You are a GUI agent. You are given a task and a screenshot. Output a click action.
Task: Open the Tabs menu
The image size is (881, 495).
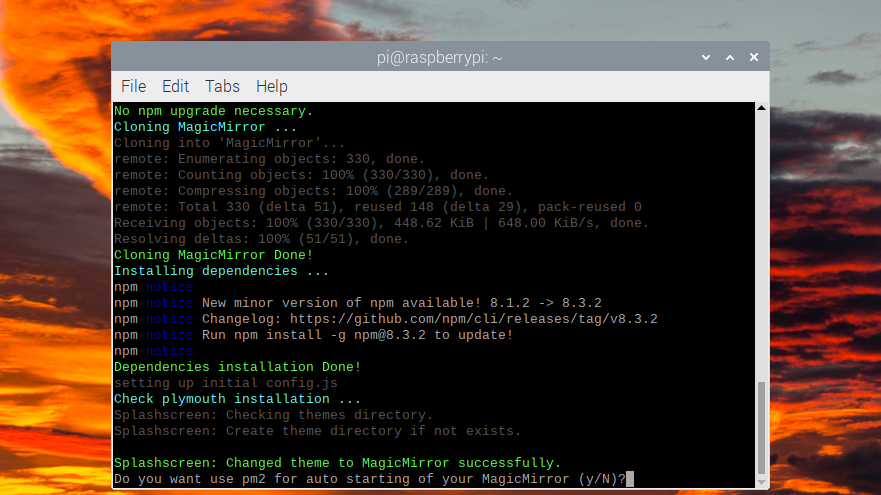pos(222,87)
